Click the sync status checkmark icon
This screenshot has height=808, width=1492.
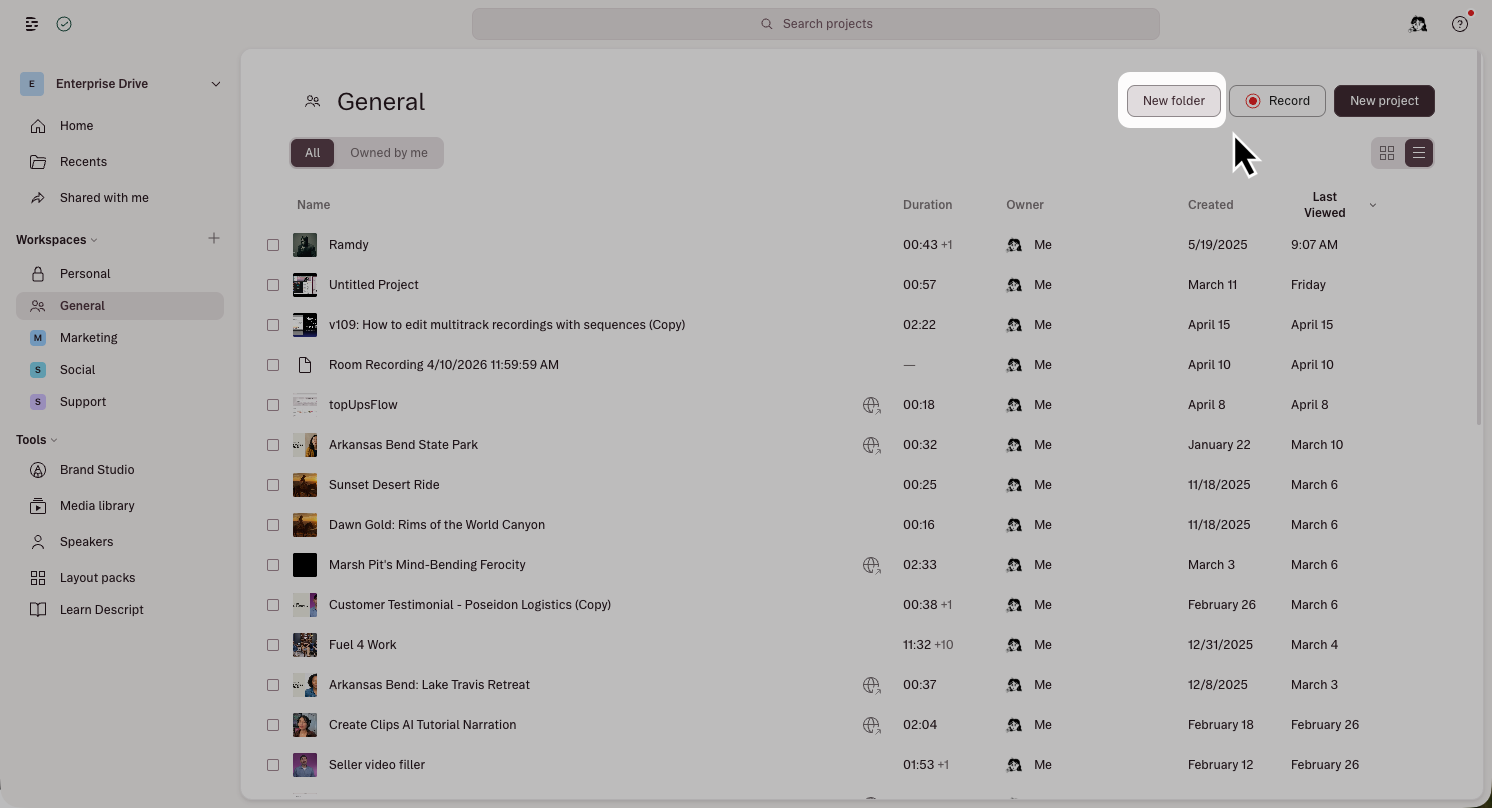point(64,23)
